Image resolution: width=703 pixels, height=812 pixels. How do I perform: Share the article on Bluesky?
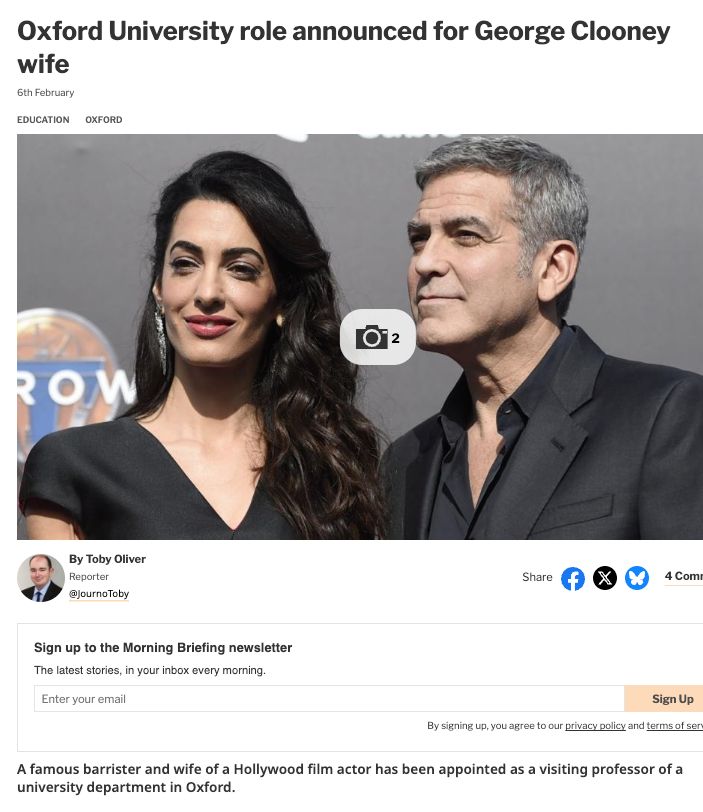[x=637, y=578]
